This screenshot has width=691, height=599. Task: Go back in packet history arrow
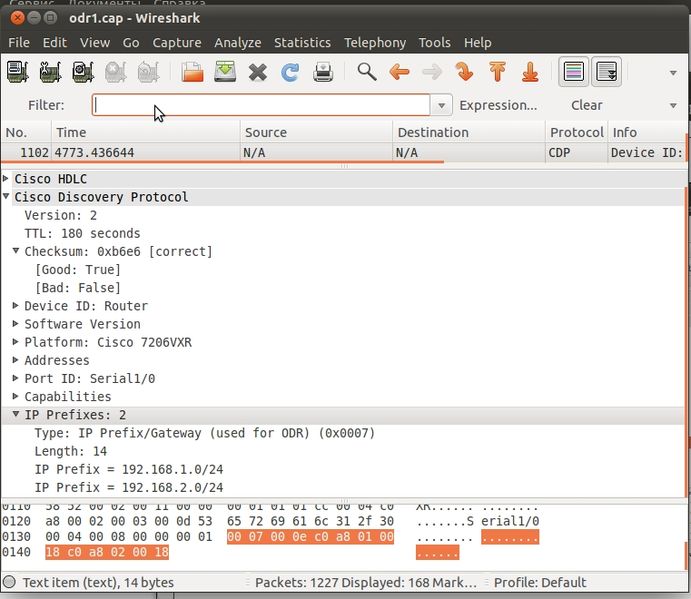[x=399, y=71]
